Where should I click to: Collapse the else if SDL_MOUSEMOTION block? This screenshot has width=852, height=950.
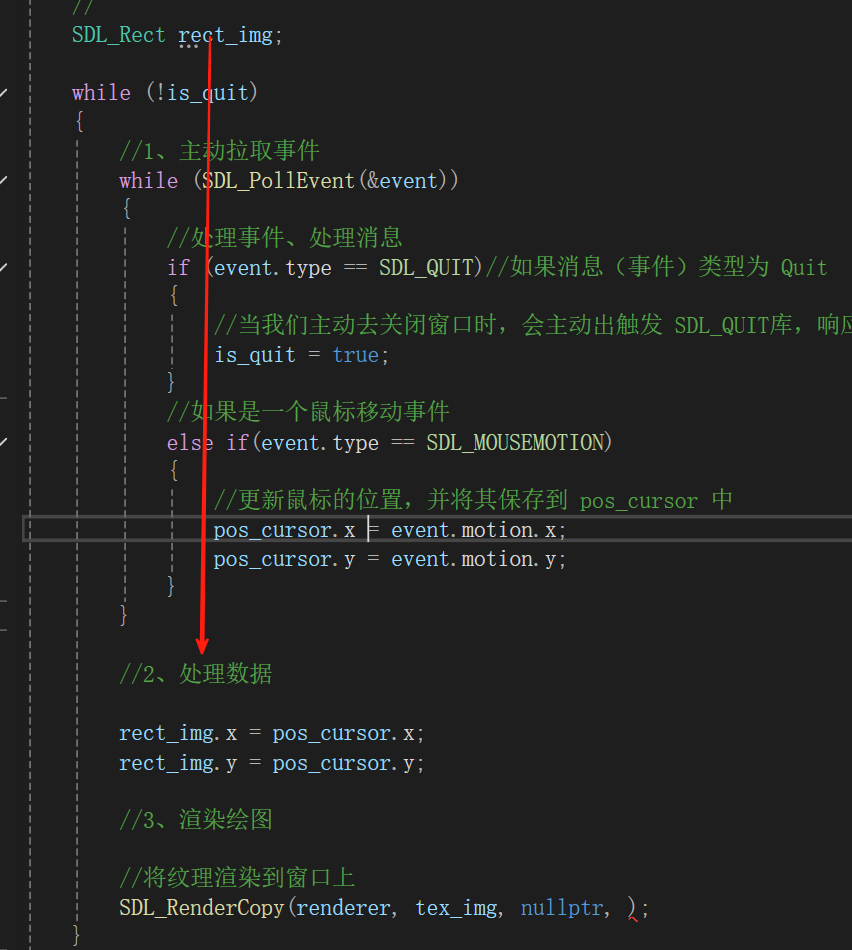click(x=3, y=442)
